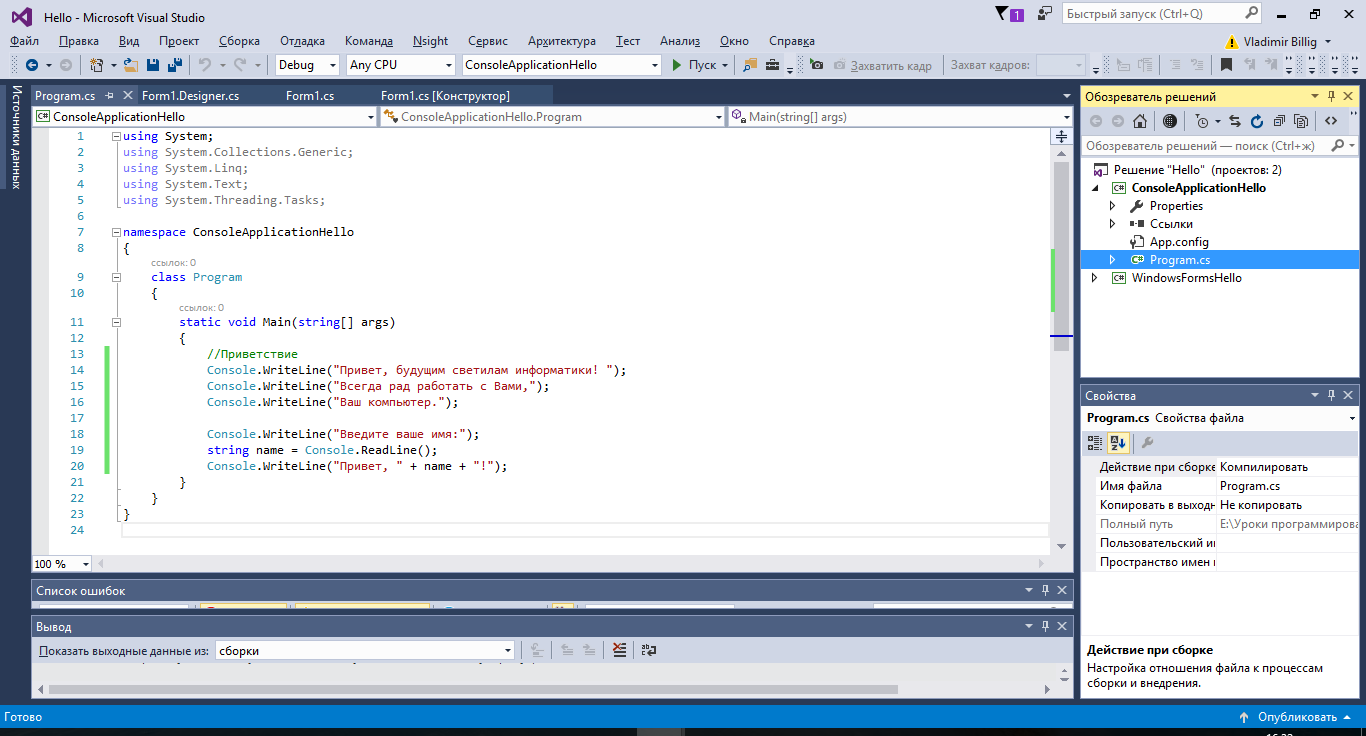Toggle pin on the Program.cs tab
This screenshot has height=736, width=1366.
pyautogui.click(x=109, y=96)
